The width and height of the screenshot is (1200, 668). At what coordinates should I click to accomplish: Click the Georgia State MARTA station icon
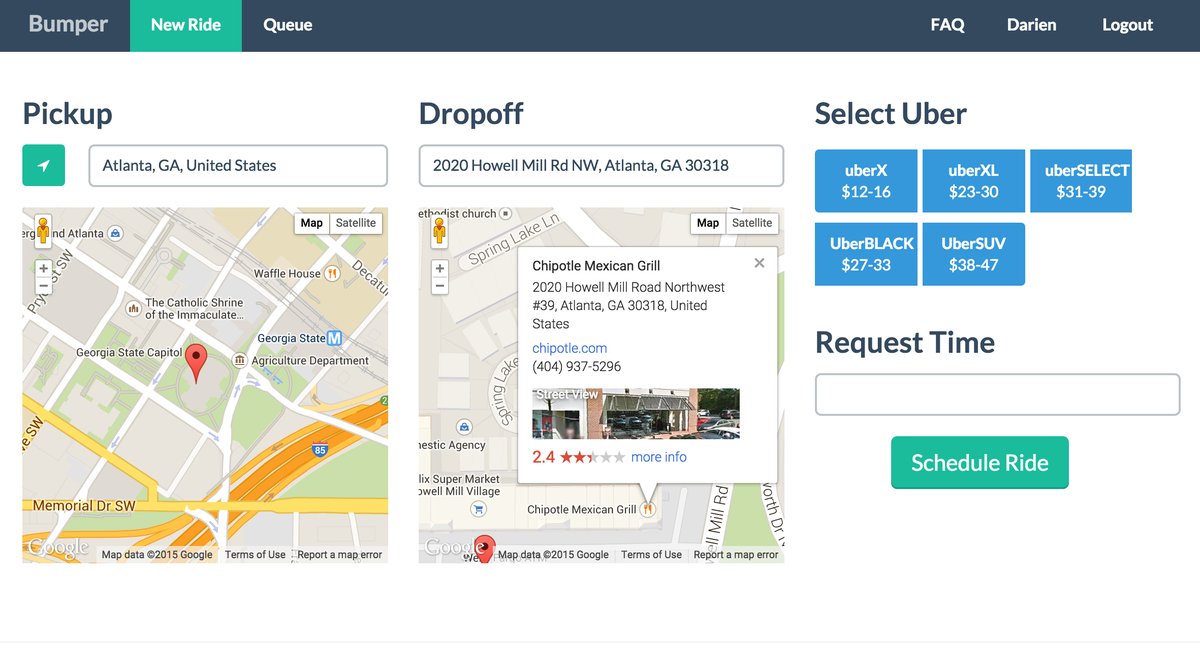[335, 338]
